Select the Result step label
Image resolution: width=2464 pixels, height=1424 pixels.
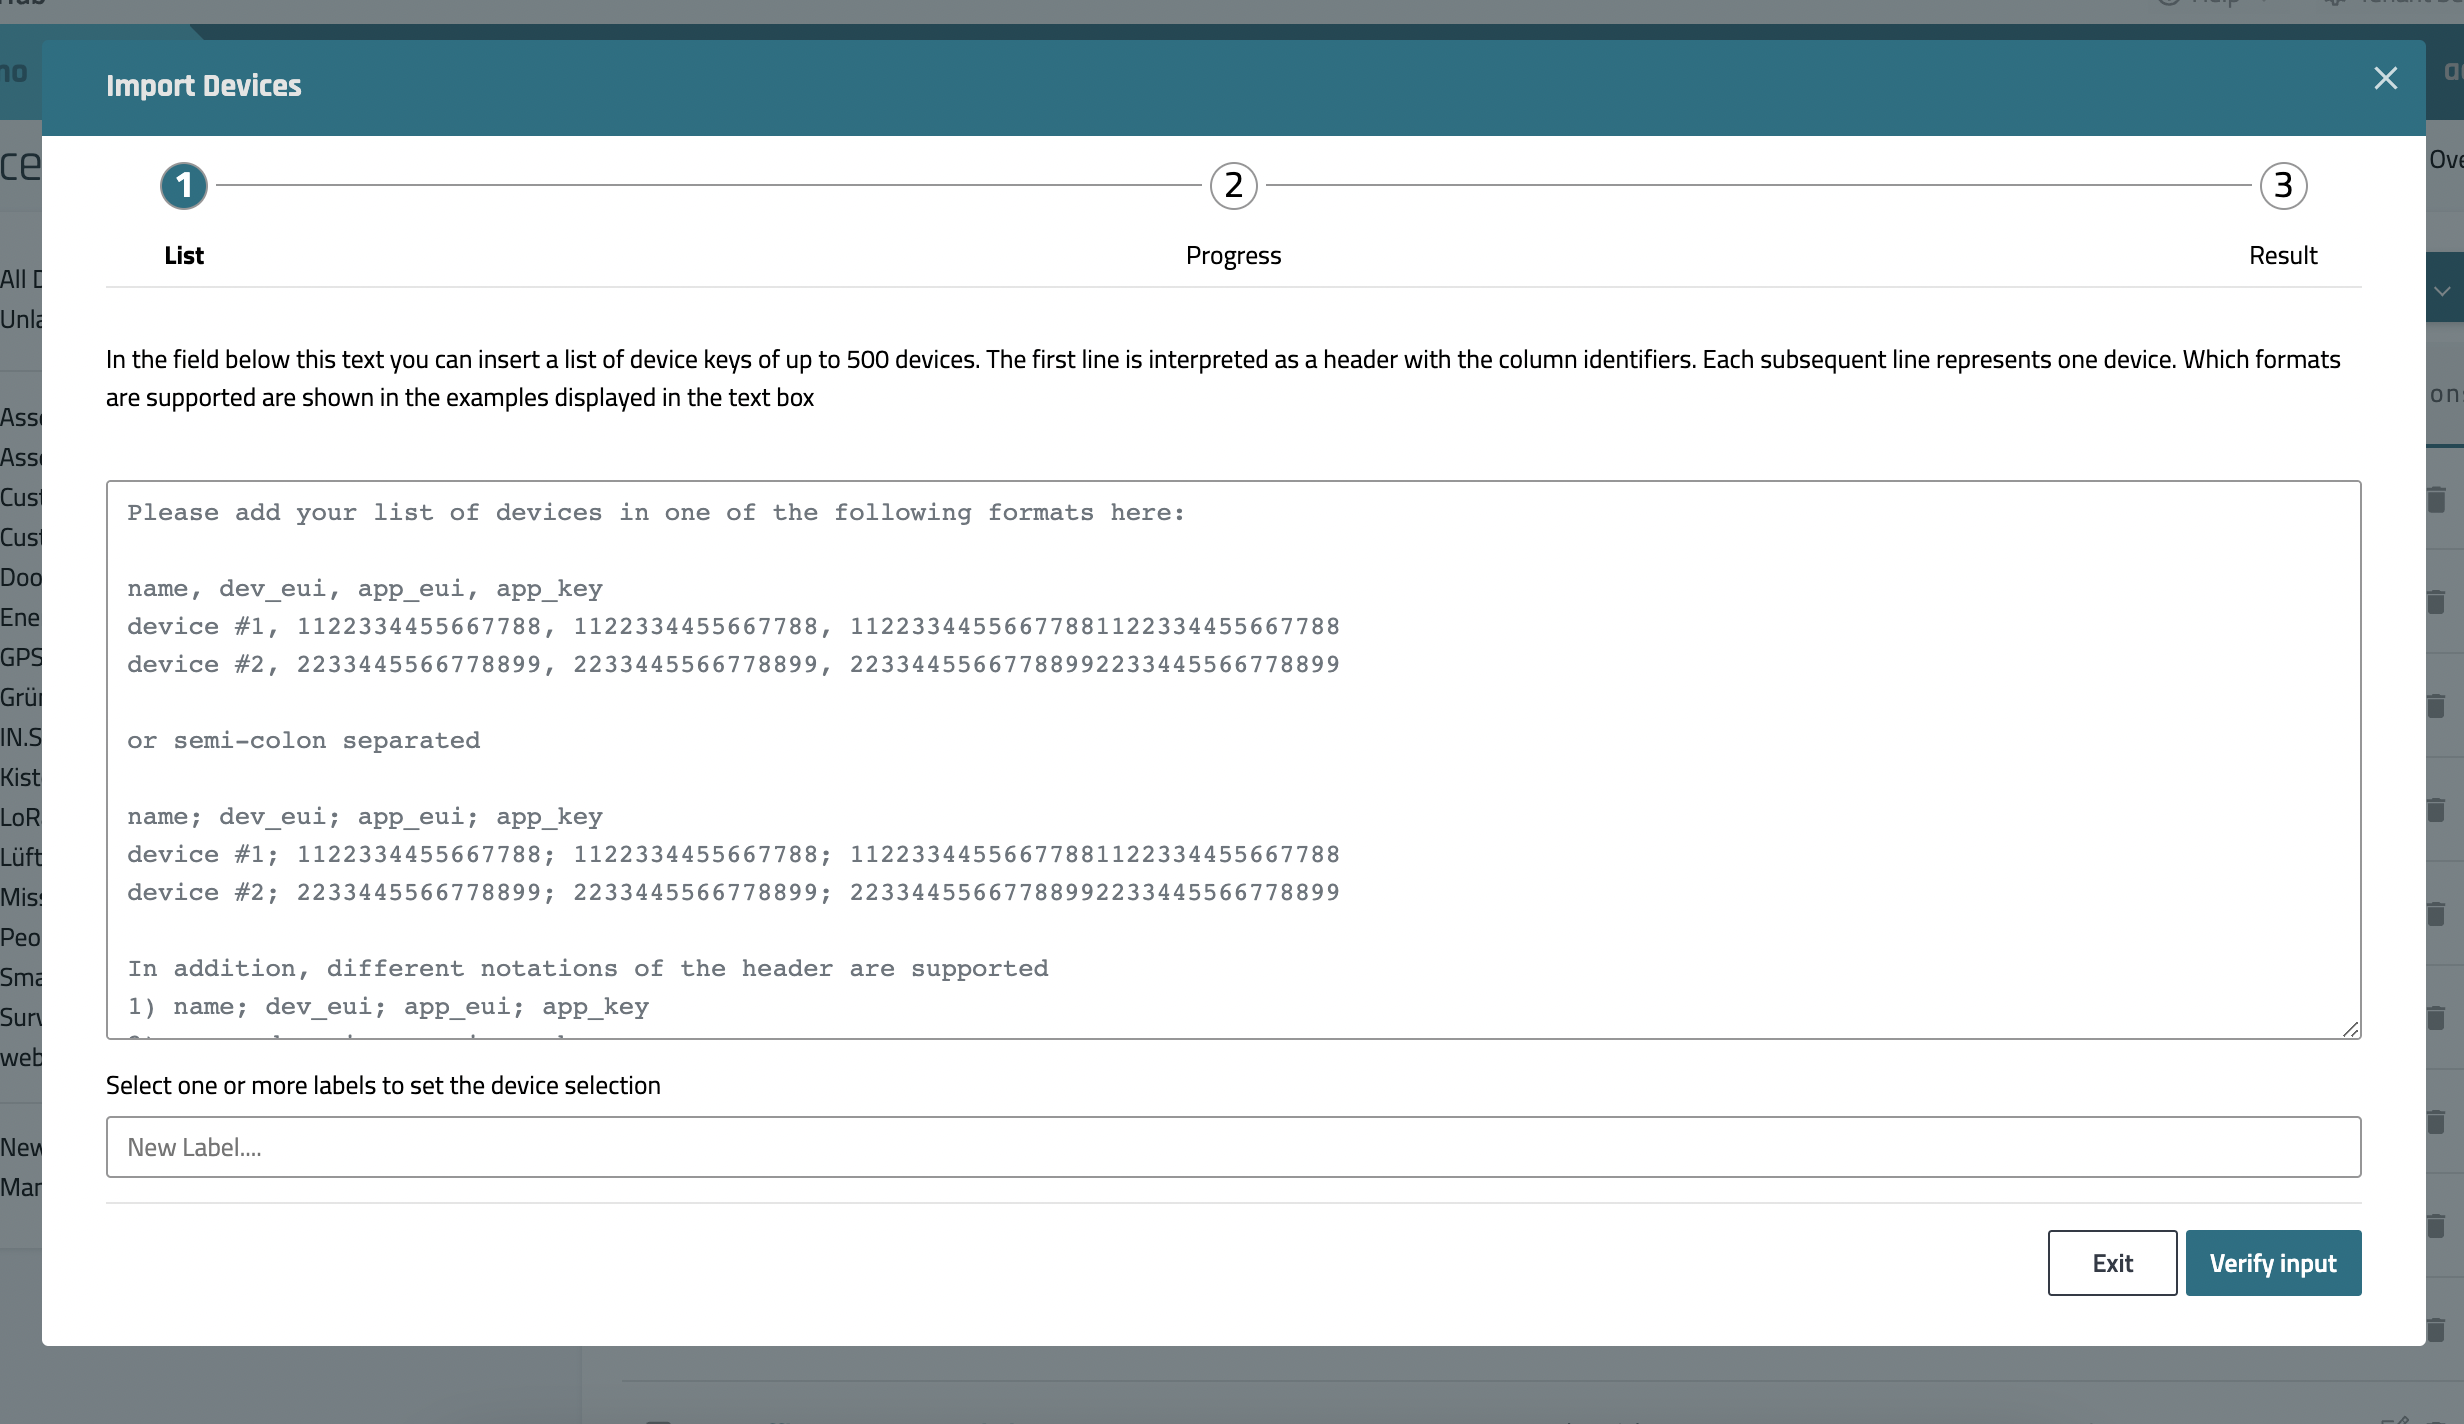(x=2283, y=256)
